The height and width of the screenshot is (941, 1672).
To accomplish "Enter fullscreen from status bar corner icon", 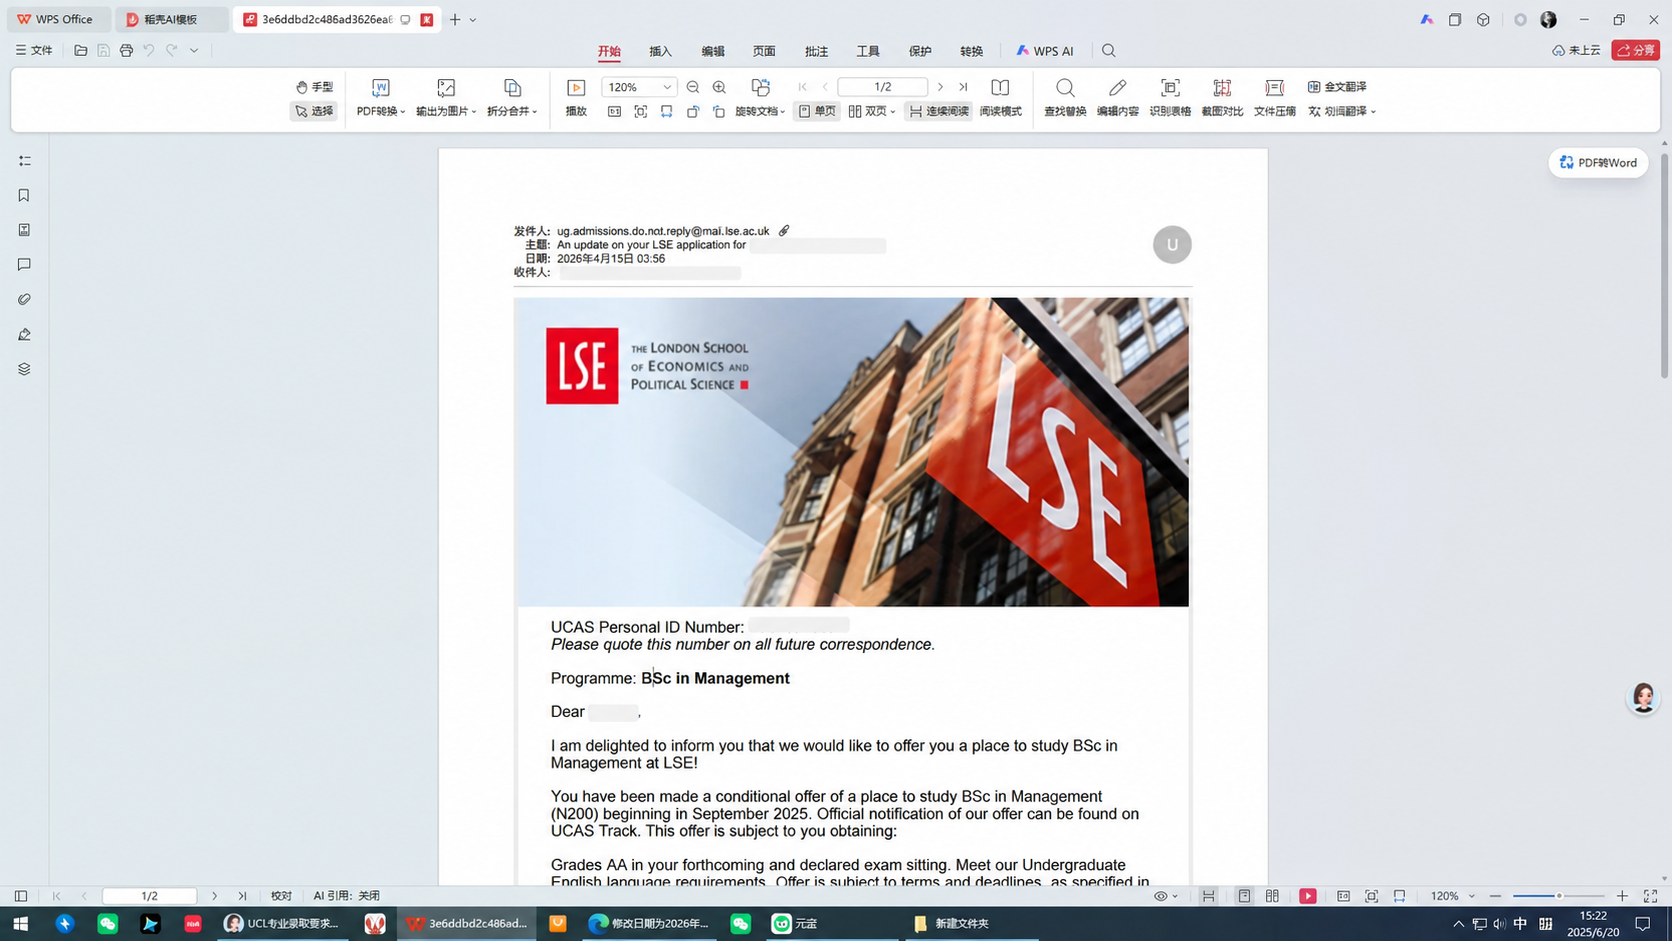I will [x=1651, y=896].
